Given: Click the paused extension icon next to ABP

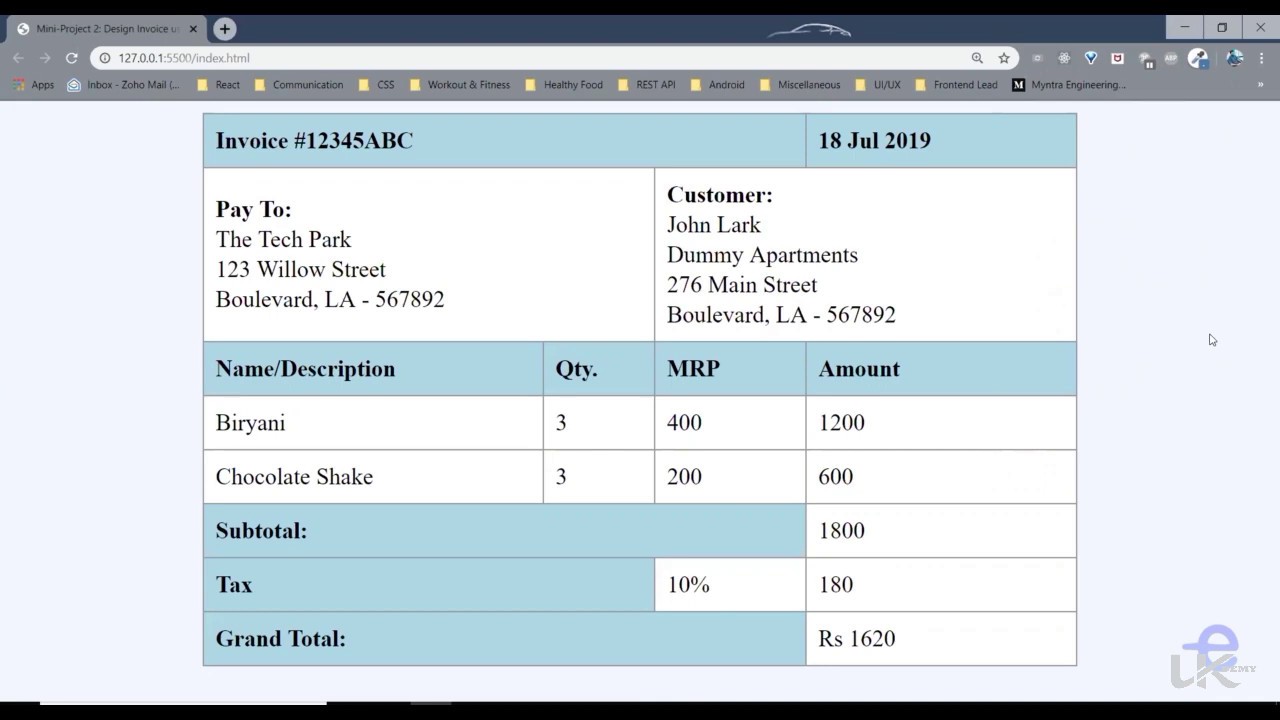Looking at the screenshot, I should (1146, 59).
